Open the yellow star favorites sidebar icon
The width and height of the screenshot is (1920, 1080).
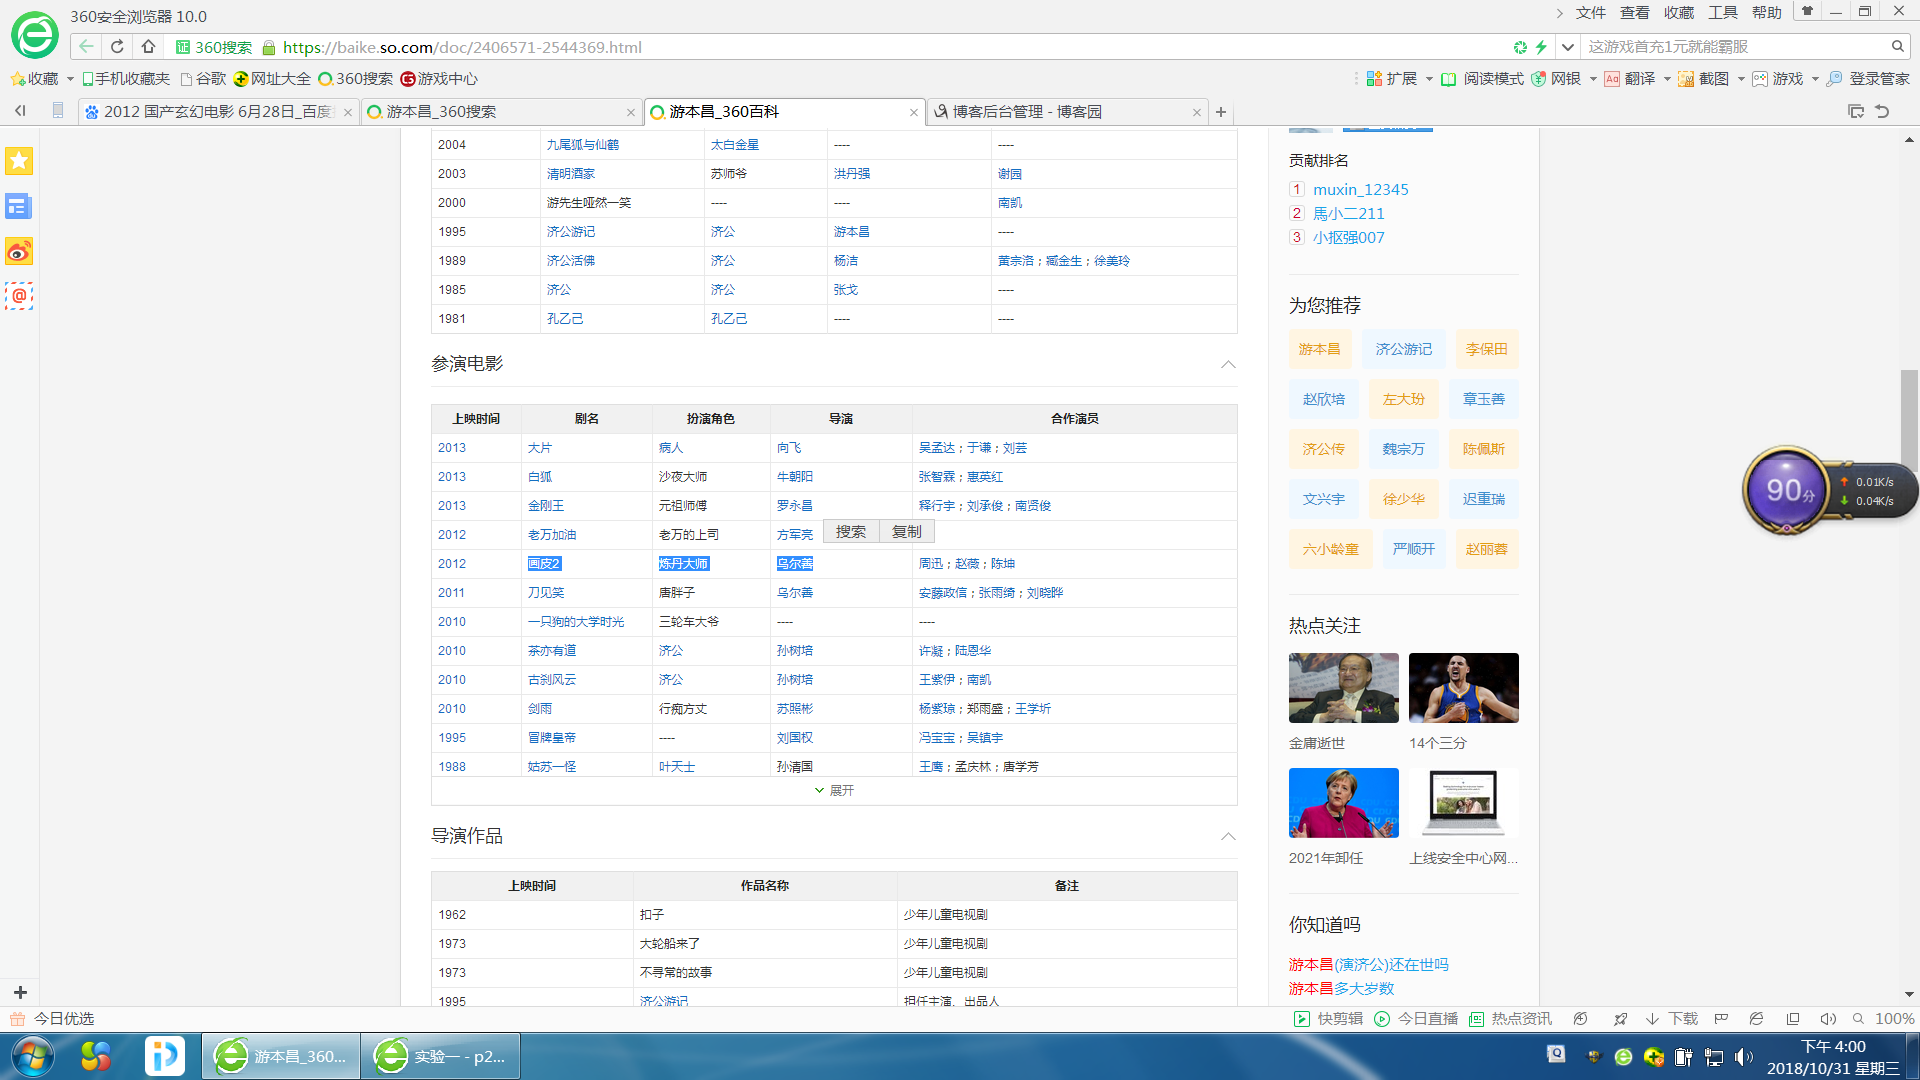[x=19, y=161]
